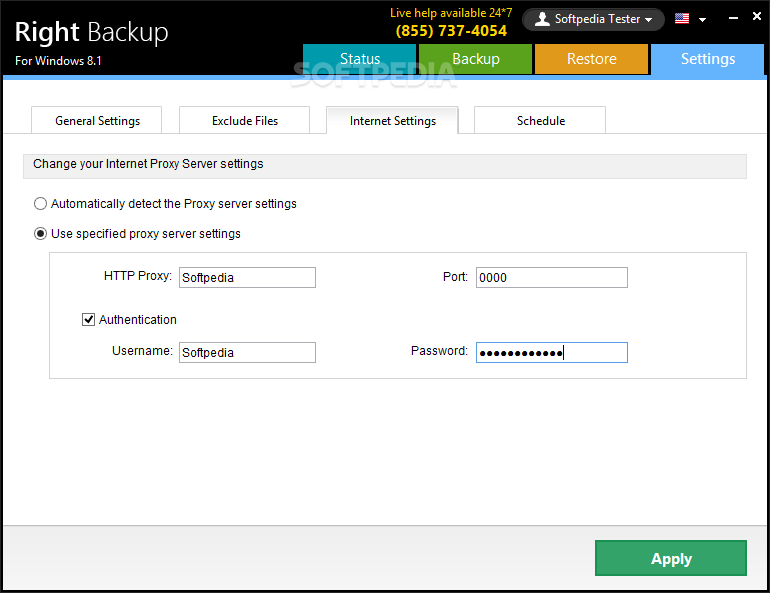Switch to the Status tab
Image resolution: width=770 pixels, height=593 pixels.
[359, 59]
